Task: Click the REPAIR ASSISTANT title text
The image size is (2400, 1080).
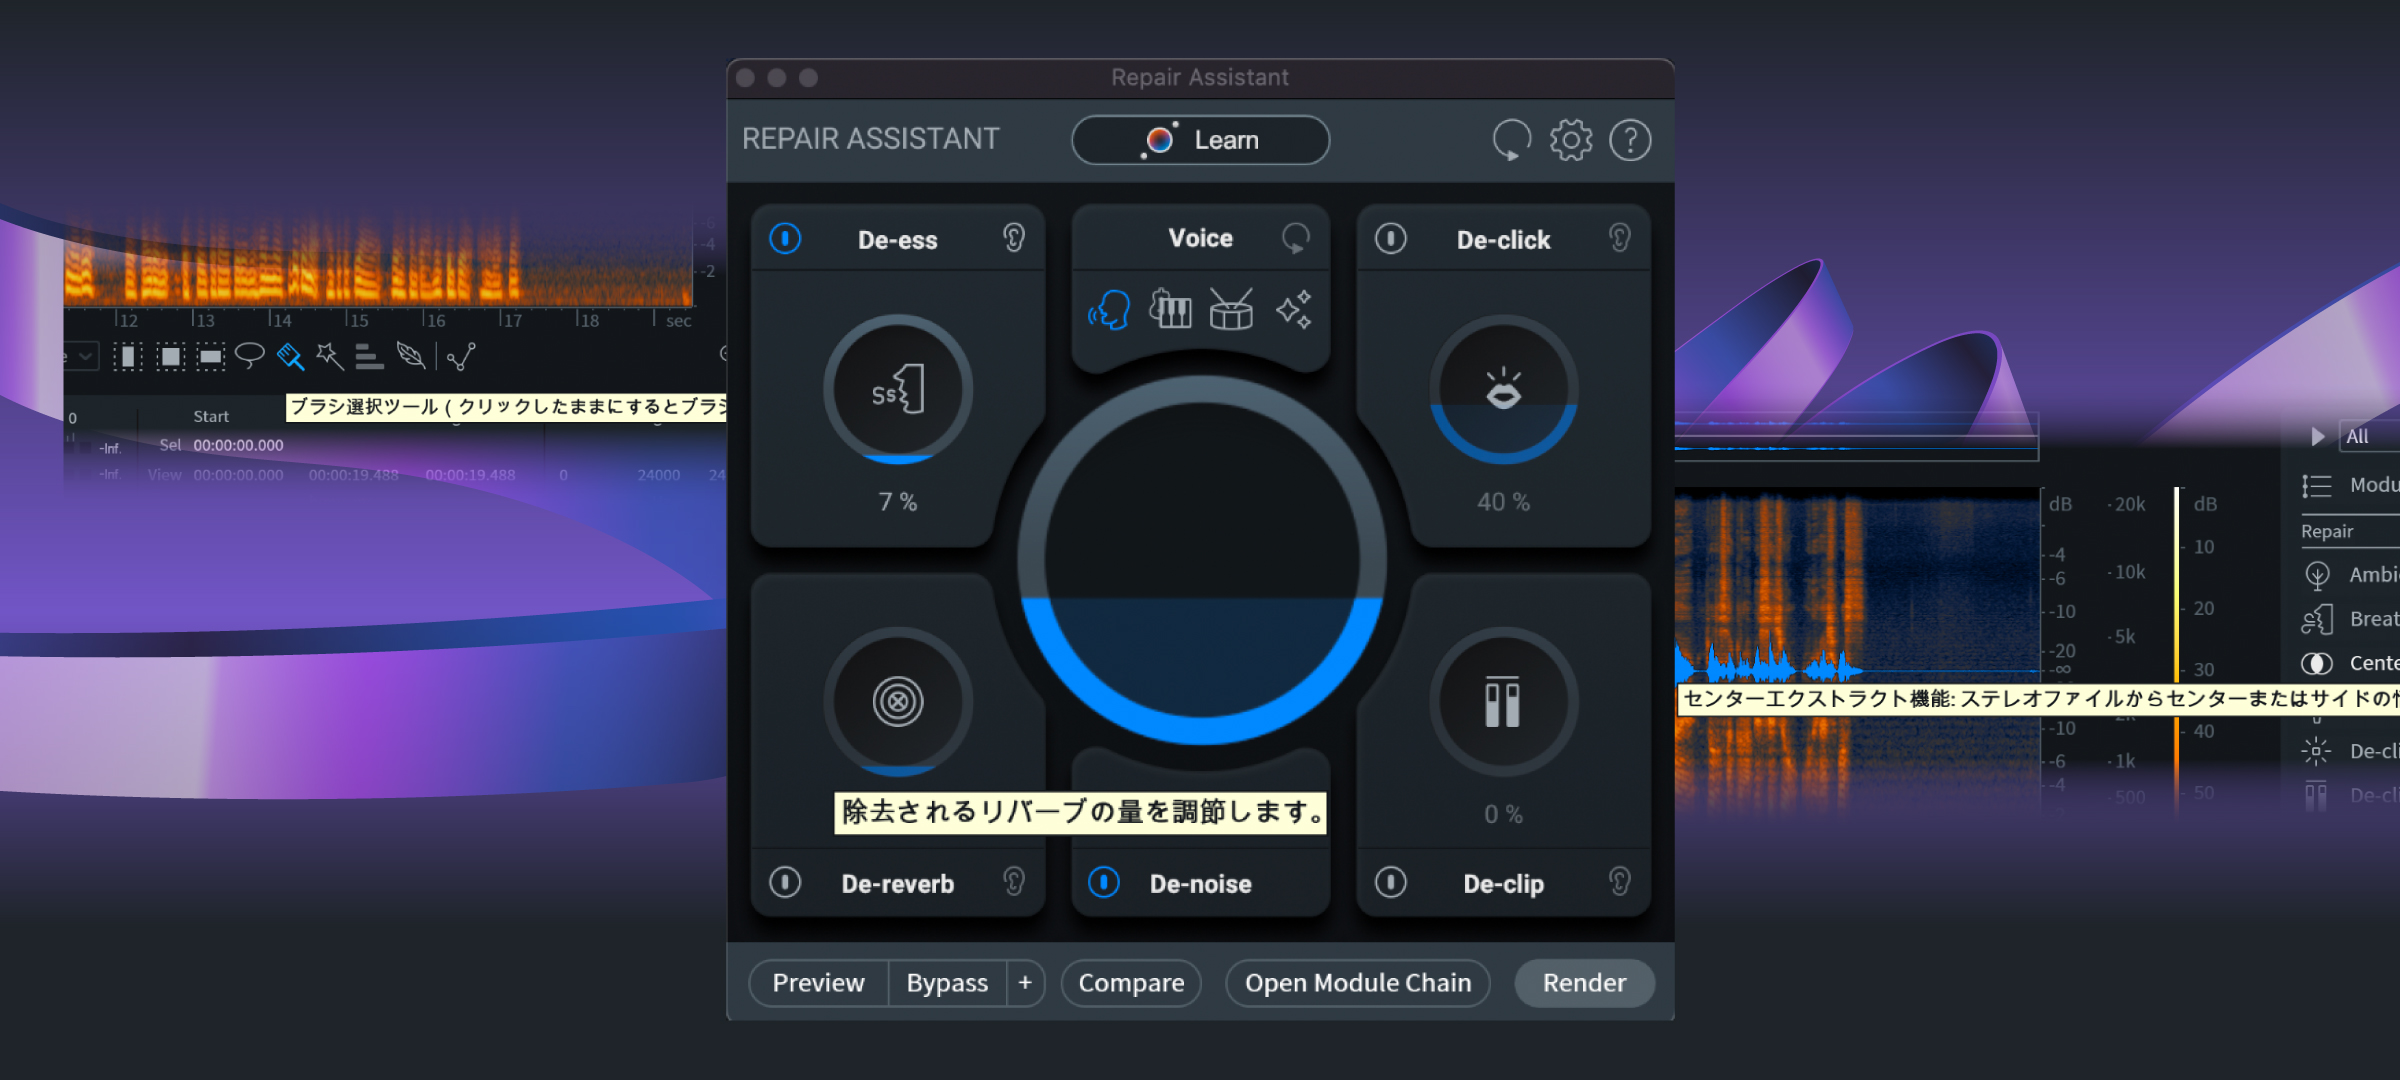Action: 870,138
